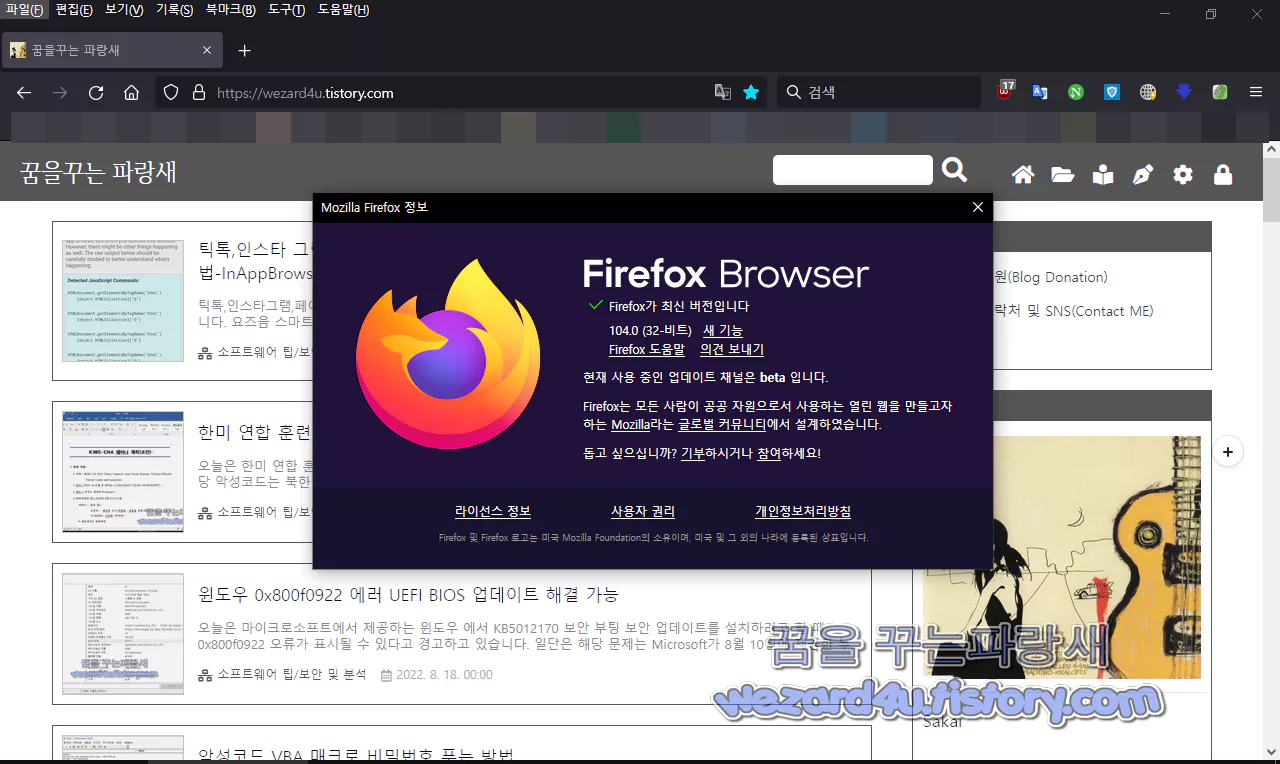Close the 꿈을꾸는 파랑새 tab
Screen dimensions: 1280x764
pos(207,50)
